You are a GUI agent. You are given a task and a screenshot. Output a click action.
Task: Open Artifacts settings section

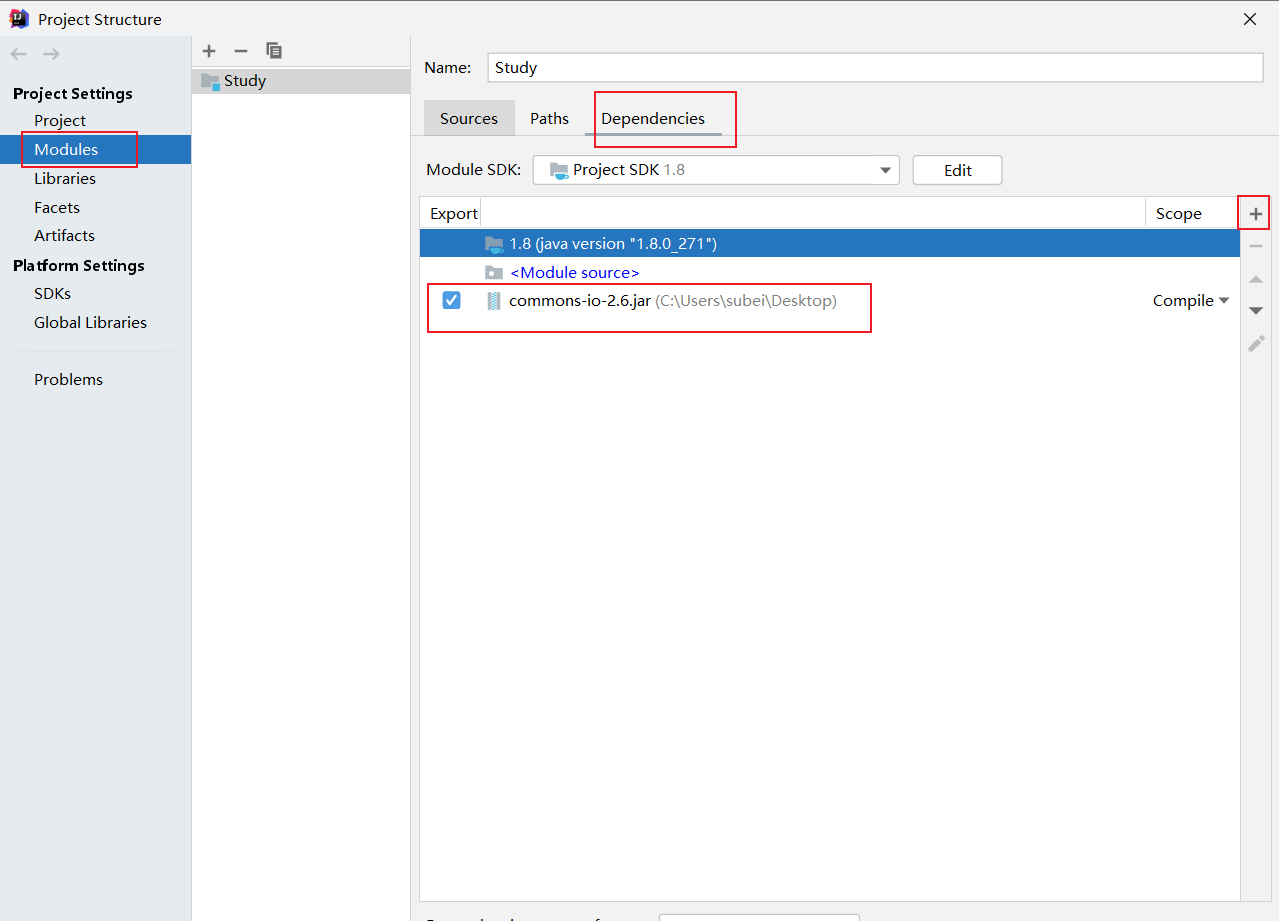[64, 235]
